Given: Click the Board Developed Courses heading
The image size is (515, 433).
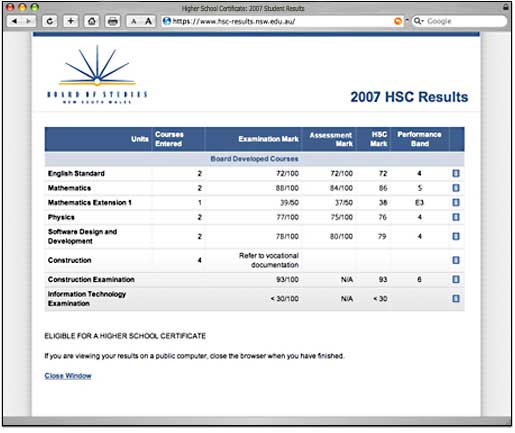Looking at the screenshot, I should pos(254,159).
